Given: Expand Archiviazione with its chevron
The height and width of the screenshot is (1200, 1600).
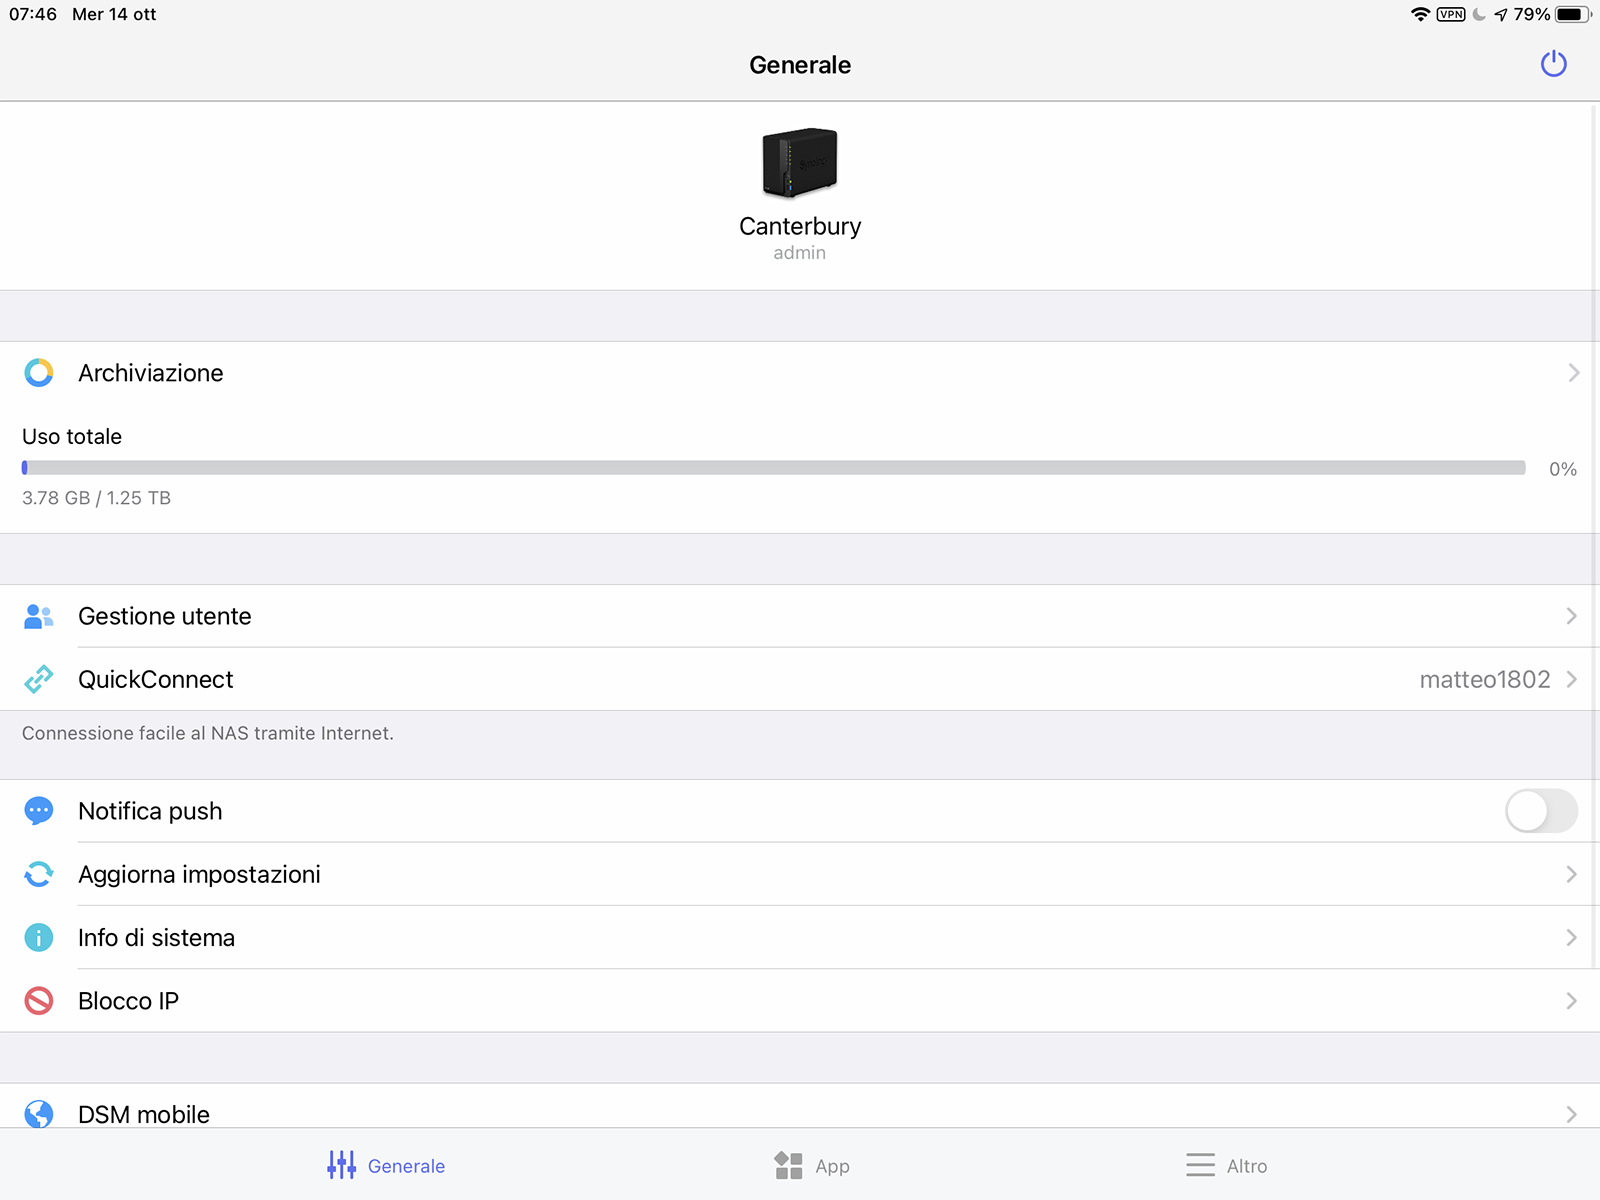Looking at the screenshot, I should [1573, 373].
